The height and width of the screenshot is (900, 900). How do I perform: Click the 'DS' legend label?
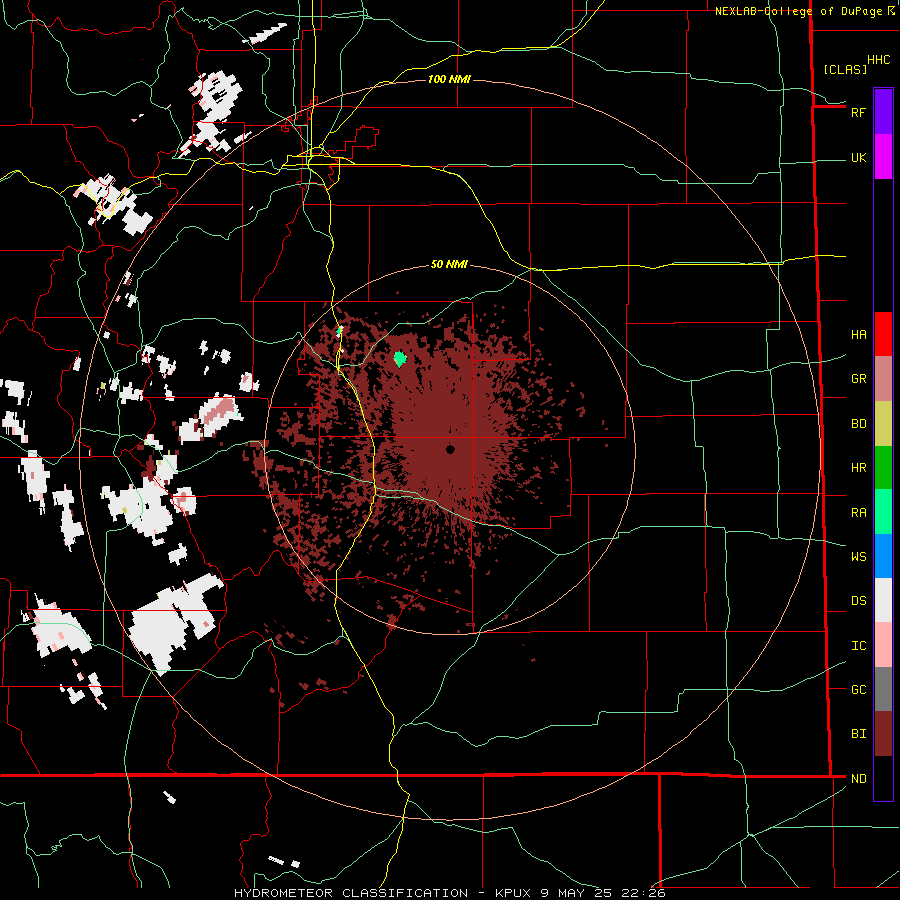[x=859, y=601]
